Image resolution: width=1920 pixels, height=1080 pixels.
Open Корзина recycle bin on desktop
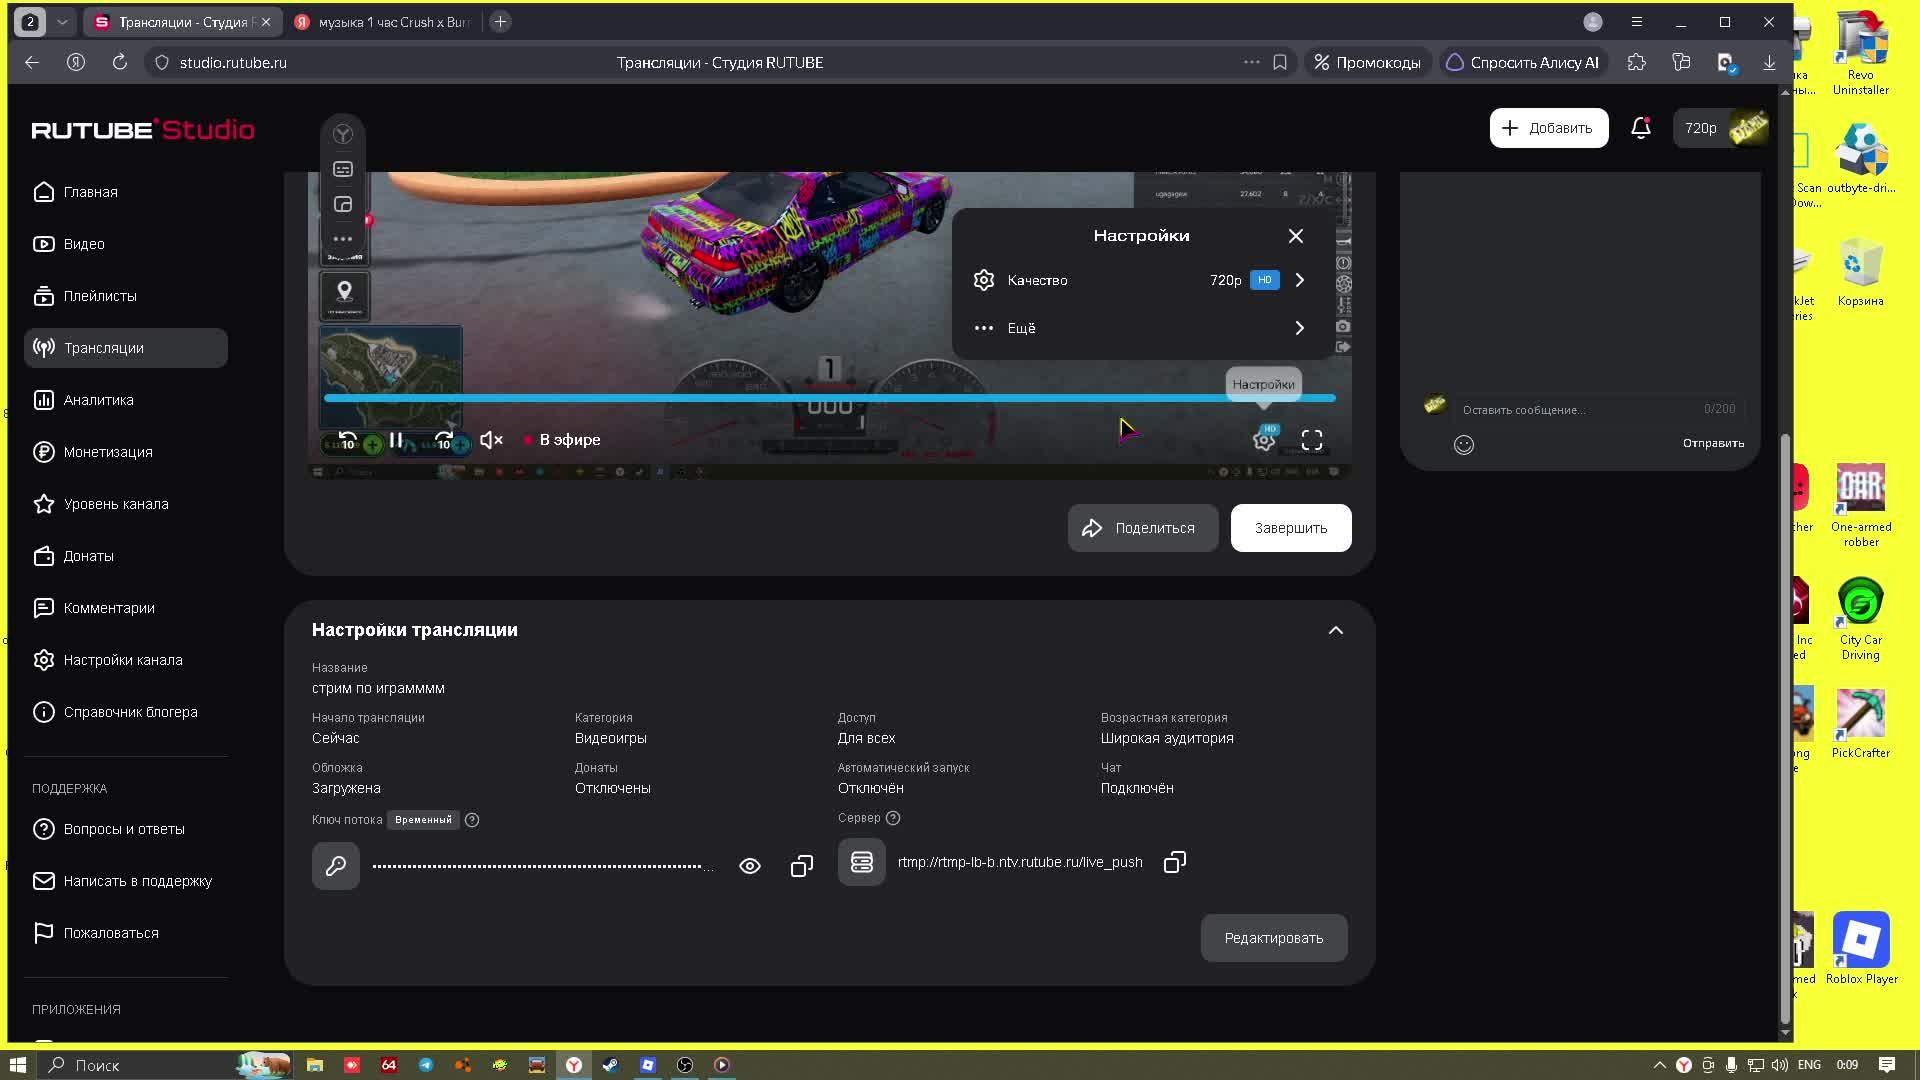click(1861, 272)
